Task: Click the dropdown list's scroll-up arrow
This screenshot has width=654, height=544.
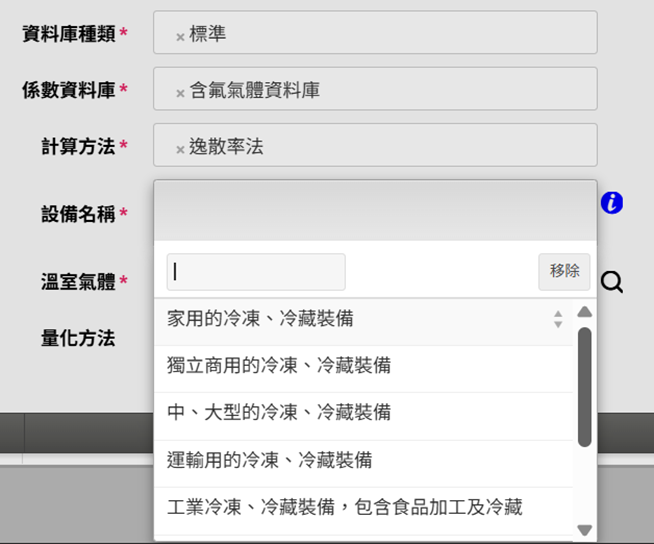Action: point(585,312)
